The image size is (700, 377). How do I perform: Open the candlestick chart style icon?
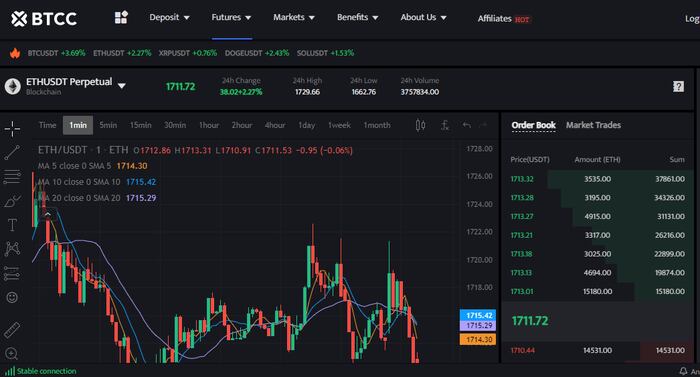coord(420,126)
